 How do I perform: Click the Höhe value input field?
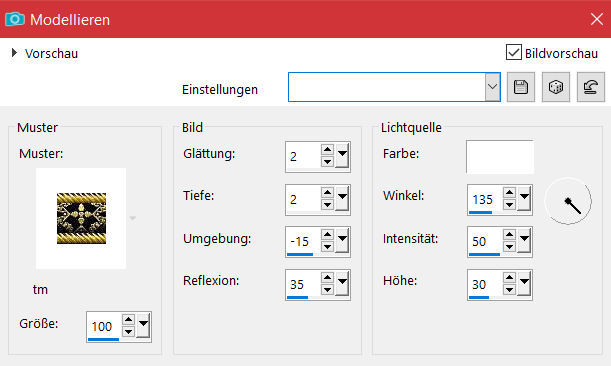pos(485,285)
